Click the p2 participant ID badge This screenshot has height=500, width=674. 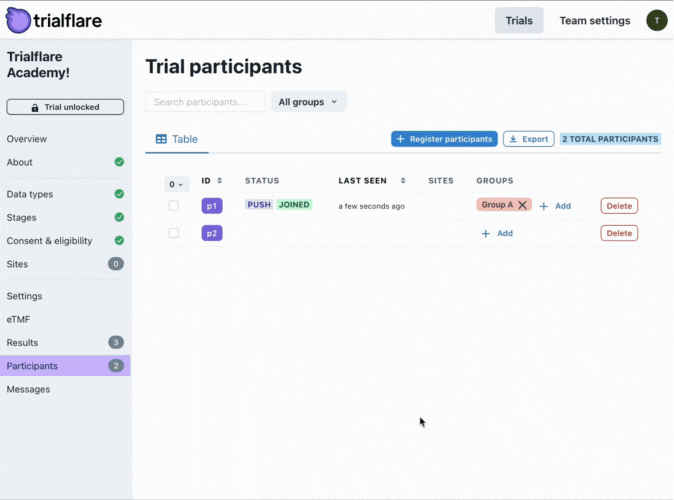(x=212, y=233)
